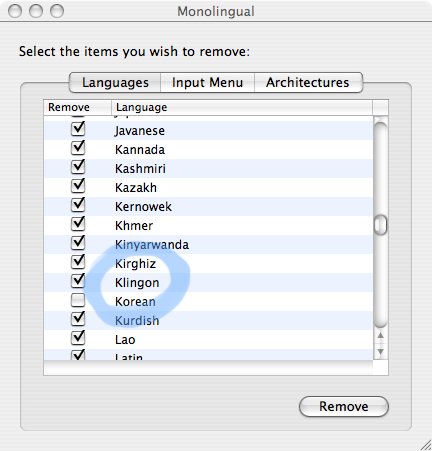Select the Klingon language name
This screenshot has height=451, width=432.
[x=137, y=283]
